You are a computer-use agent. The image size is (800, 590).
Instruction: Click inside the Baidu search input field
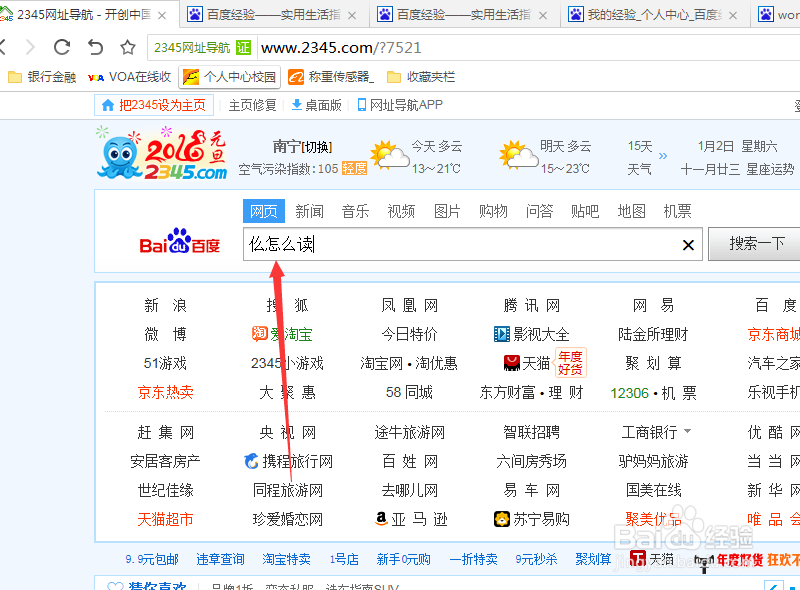450,243
